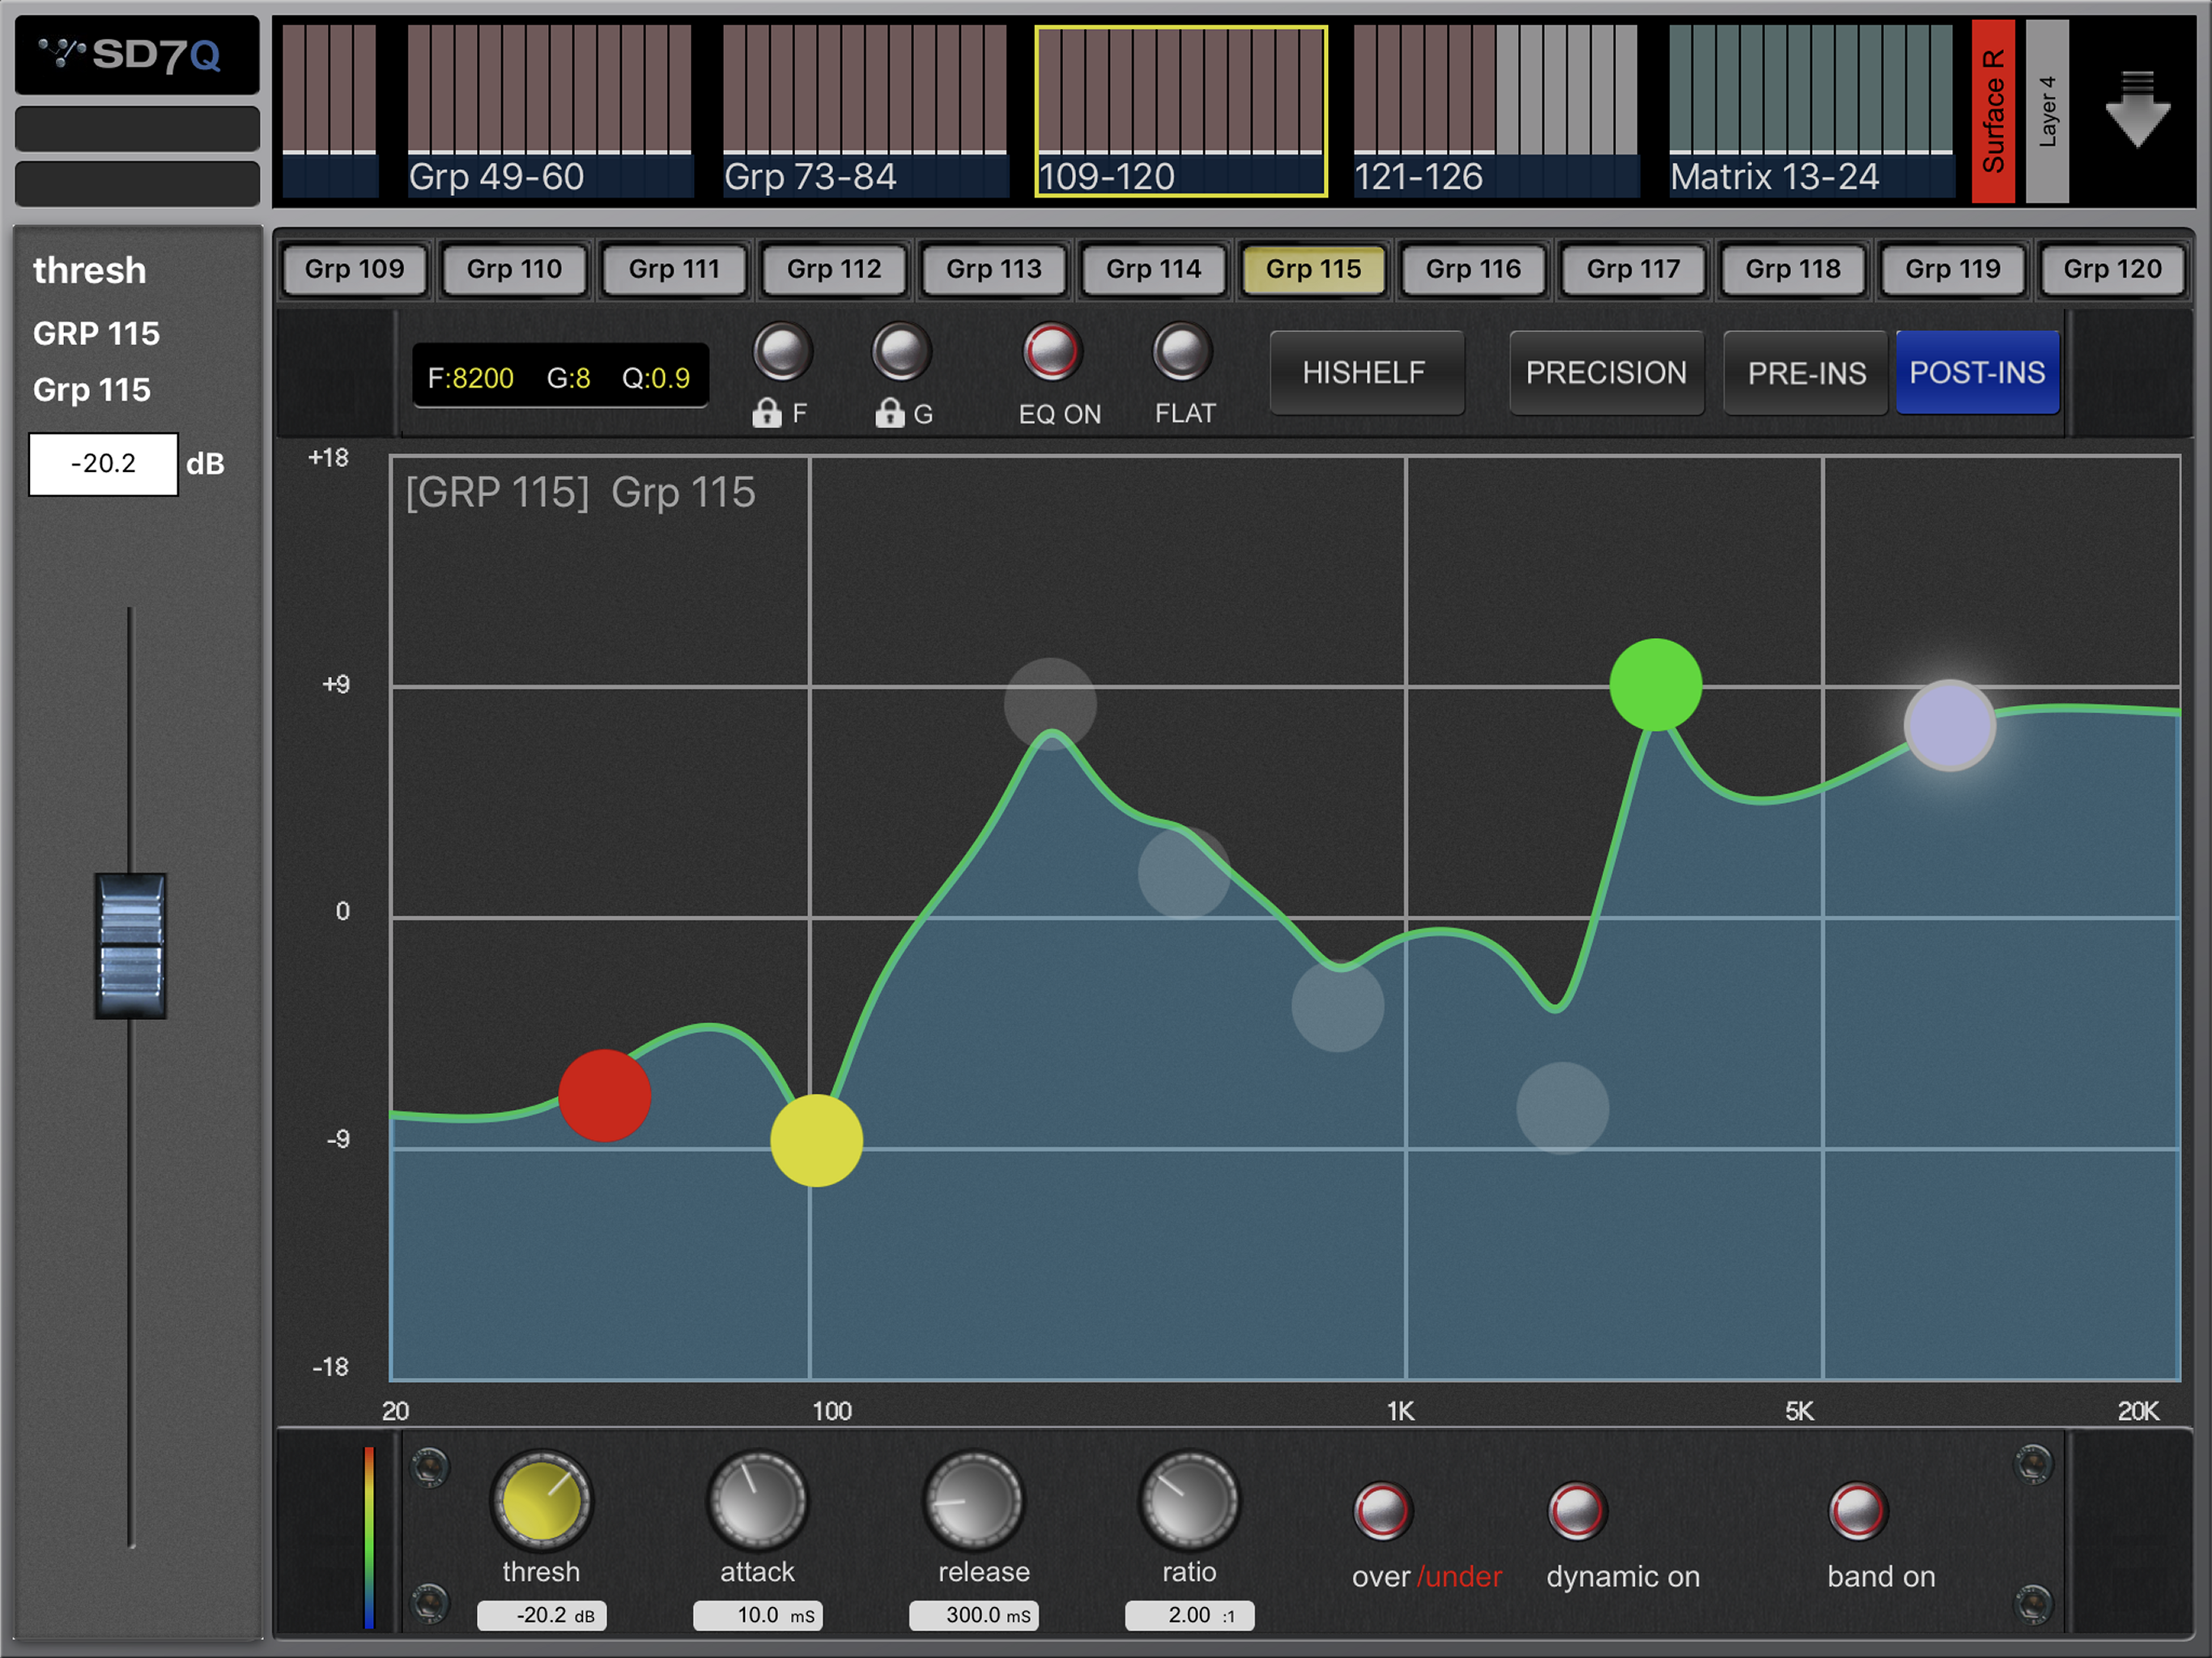This screenshot has width=2212, height=1658.
Task: Toggle the EQ ON button
Action: click(1051, 352)
